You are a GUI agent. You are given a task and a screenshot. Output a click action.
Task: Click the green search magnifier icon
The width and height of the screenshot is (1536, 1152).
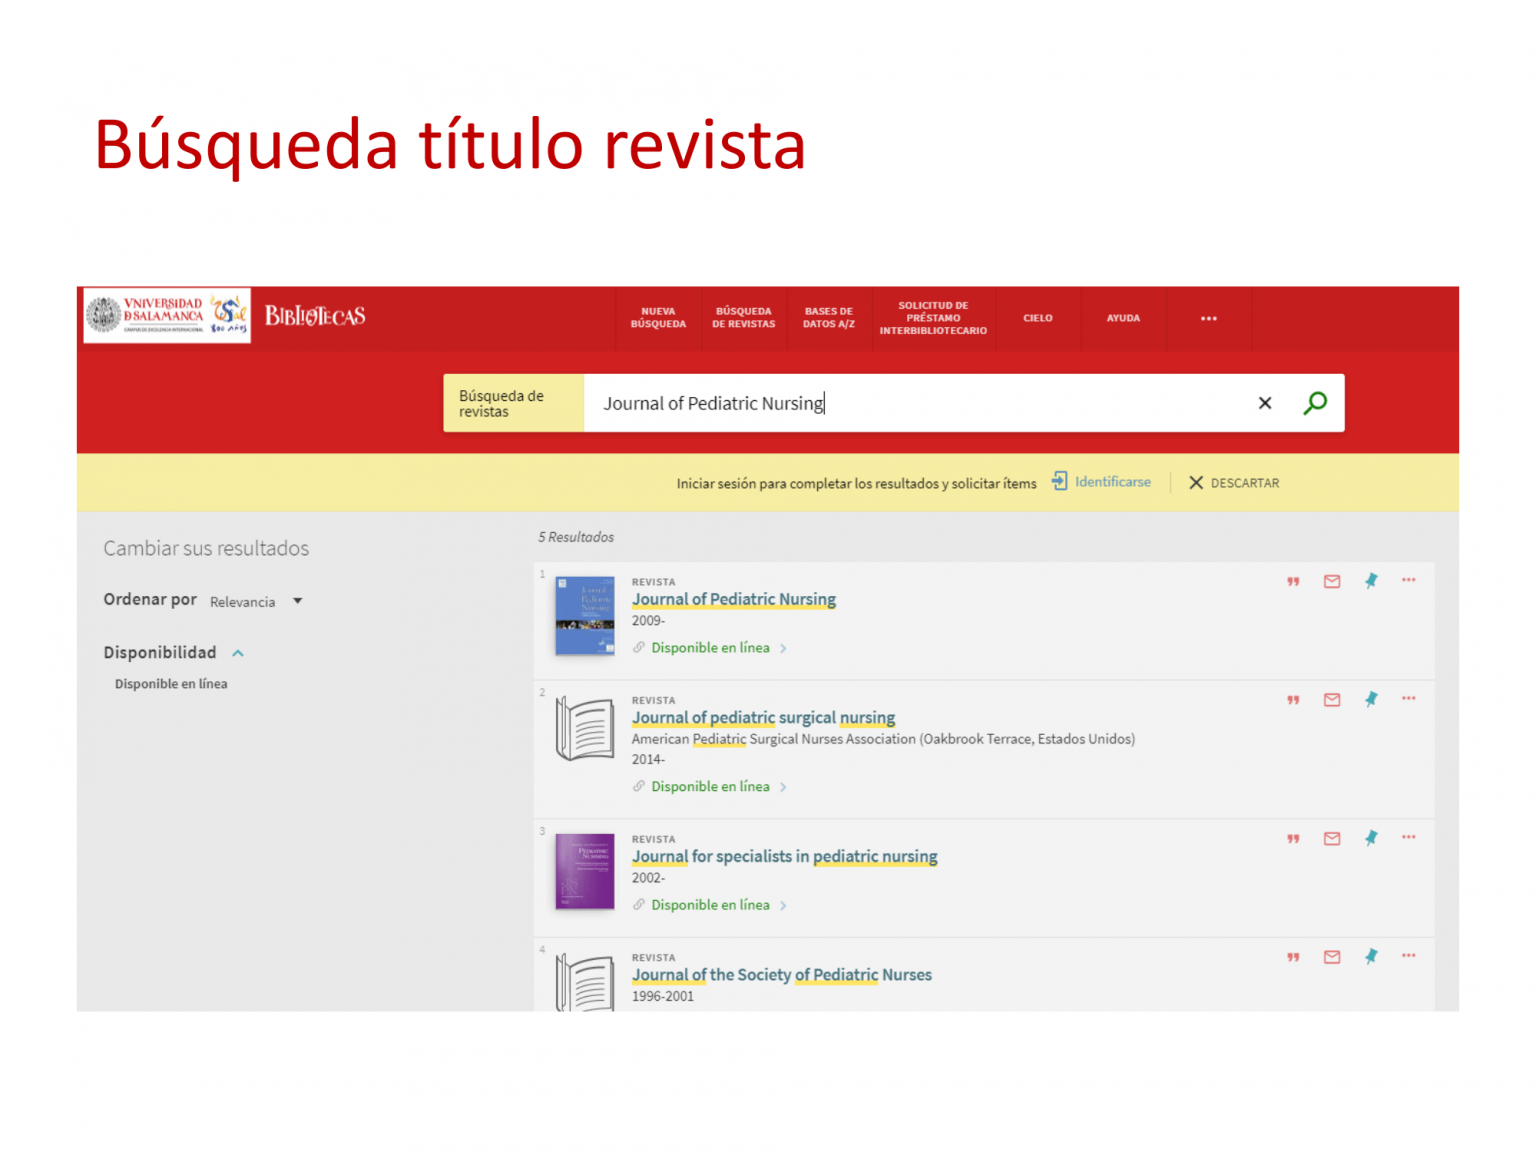coord(1315,403)
